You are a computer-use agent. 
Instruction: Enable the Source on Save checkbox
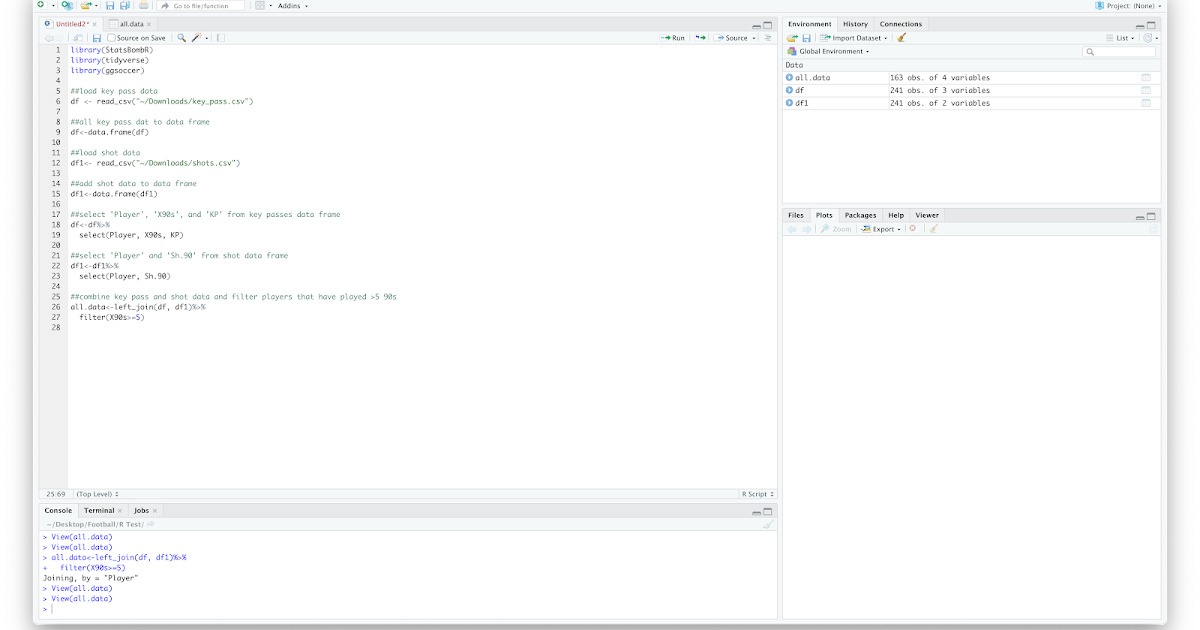point(112,37)
